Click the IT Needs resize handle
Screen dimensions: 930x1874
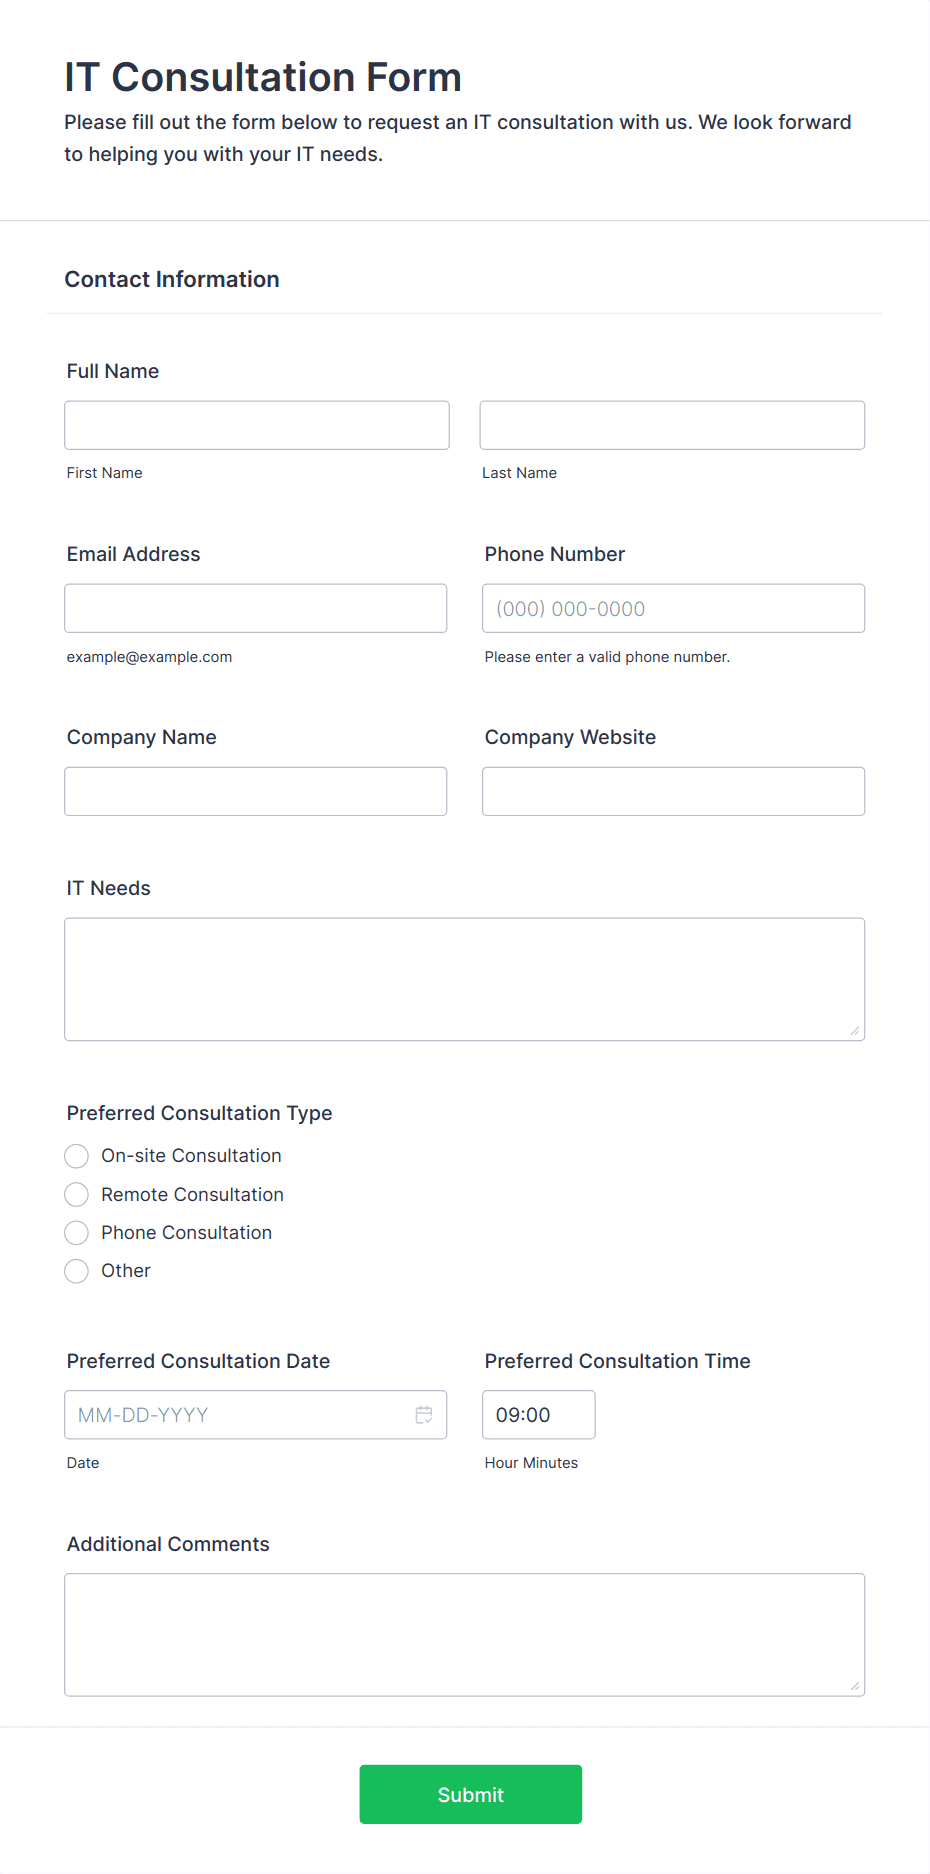click(x=856, y=1031)
